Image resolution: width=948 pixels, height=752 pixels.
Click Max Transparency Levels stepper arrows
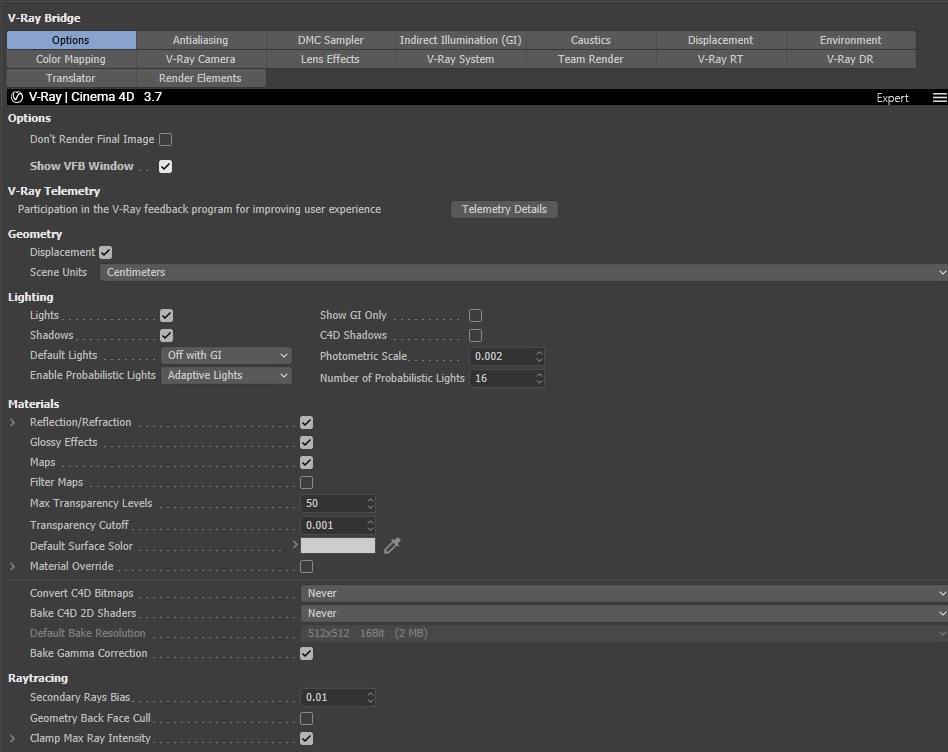coord(371,504)
